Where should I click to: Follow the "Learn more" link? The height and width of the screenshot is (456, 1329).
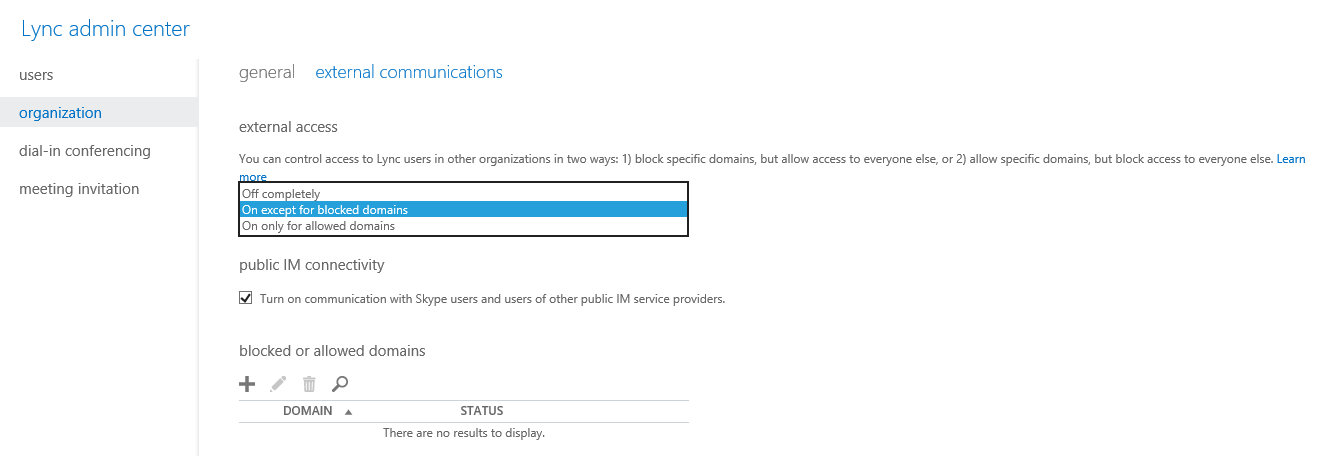[x=1290, y=160]
